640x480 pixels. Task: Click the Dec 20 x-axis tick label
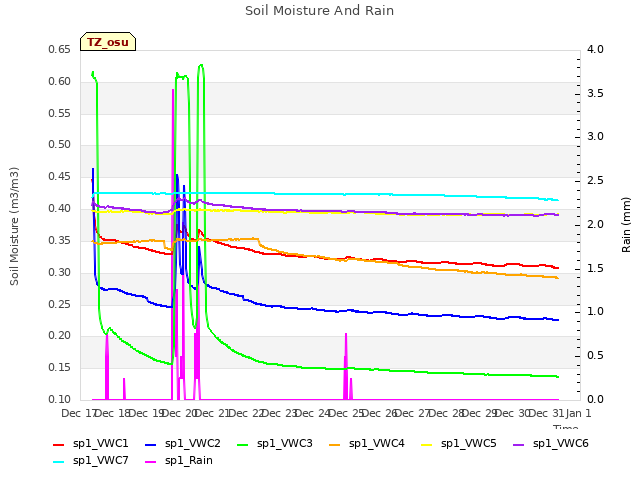point(181,413)
